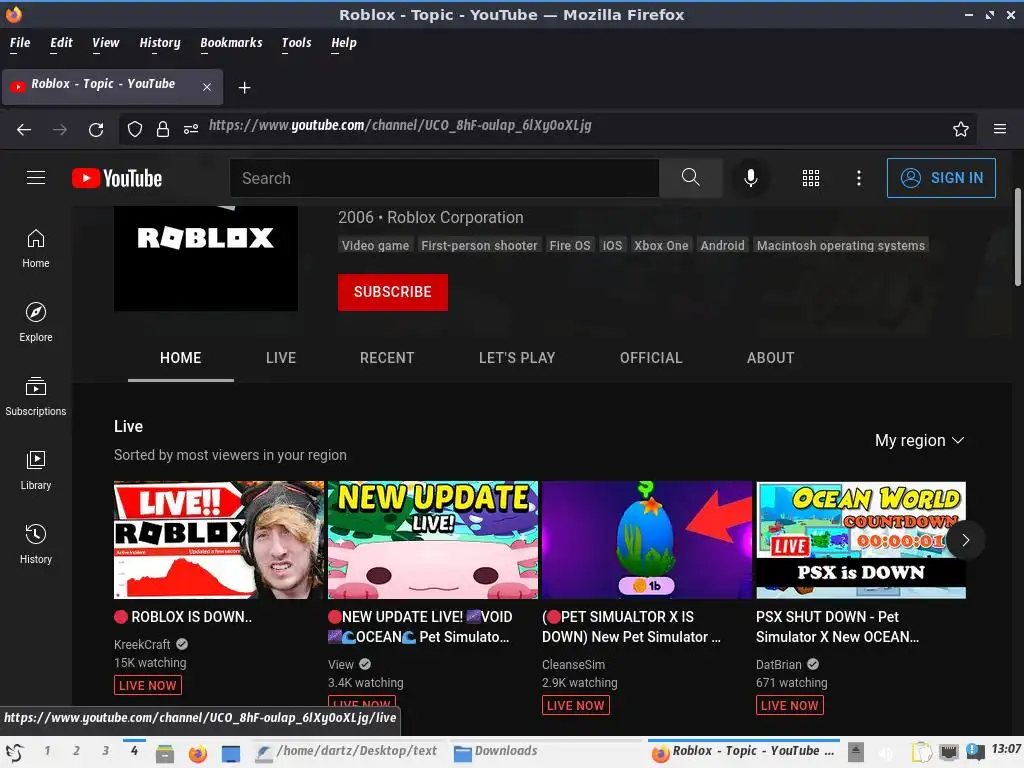
Task: Click the address bar URL
Action: coord(400,125)
